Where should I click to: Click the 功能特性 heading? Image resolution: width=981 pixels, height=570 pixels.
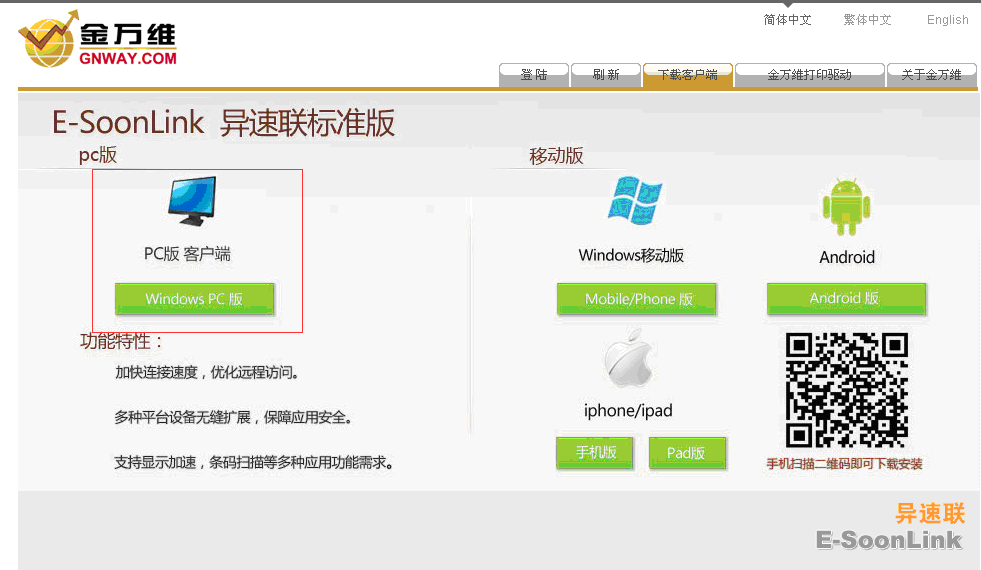[121, 342]
